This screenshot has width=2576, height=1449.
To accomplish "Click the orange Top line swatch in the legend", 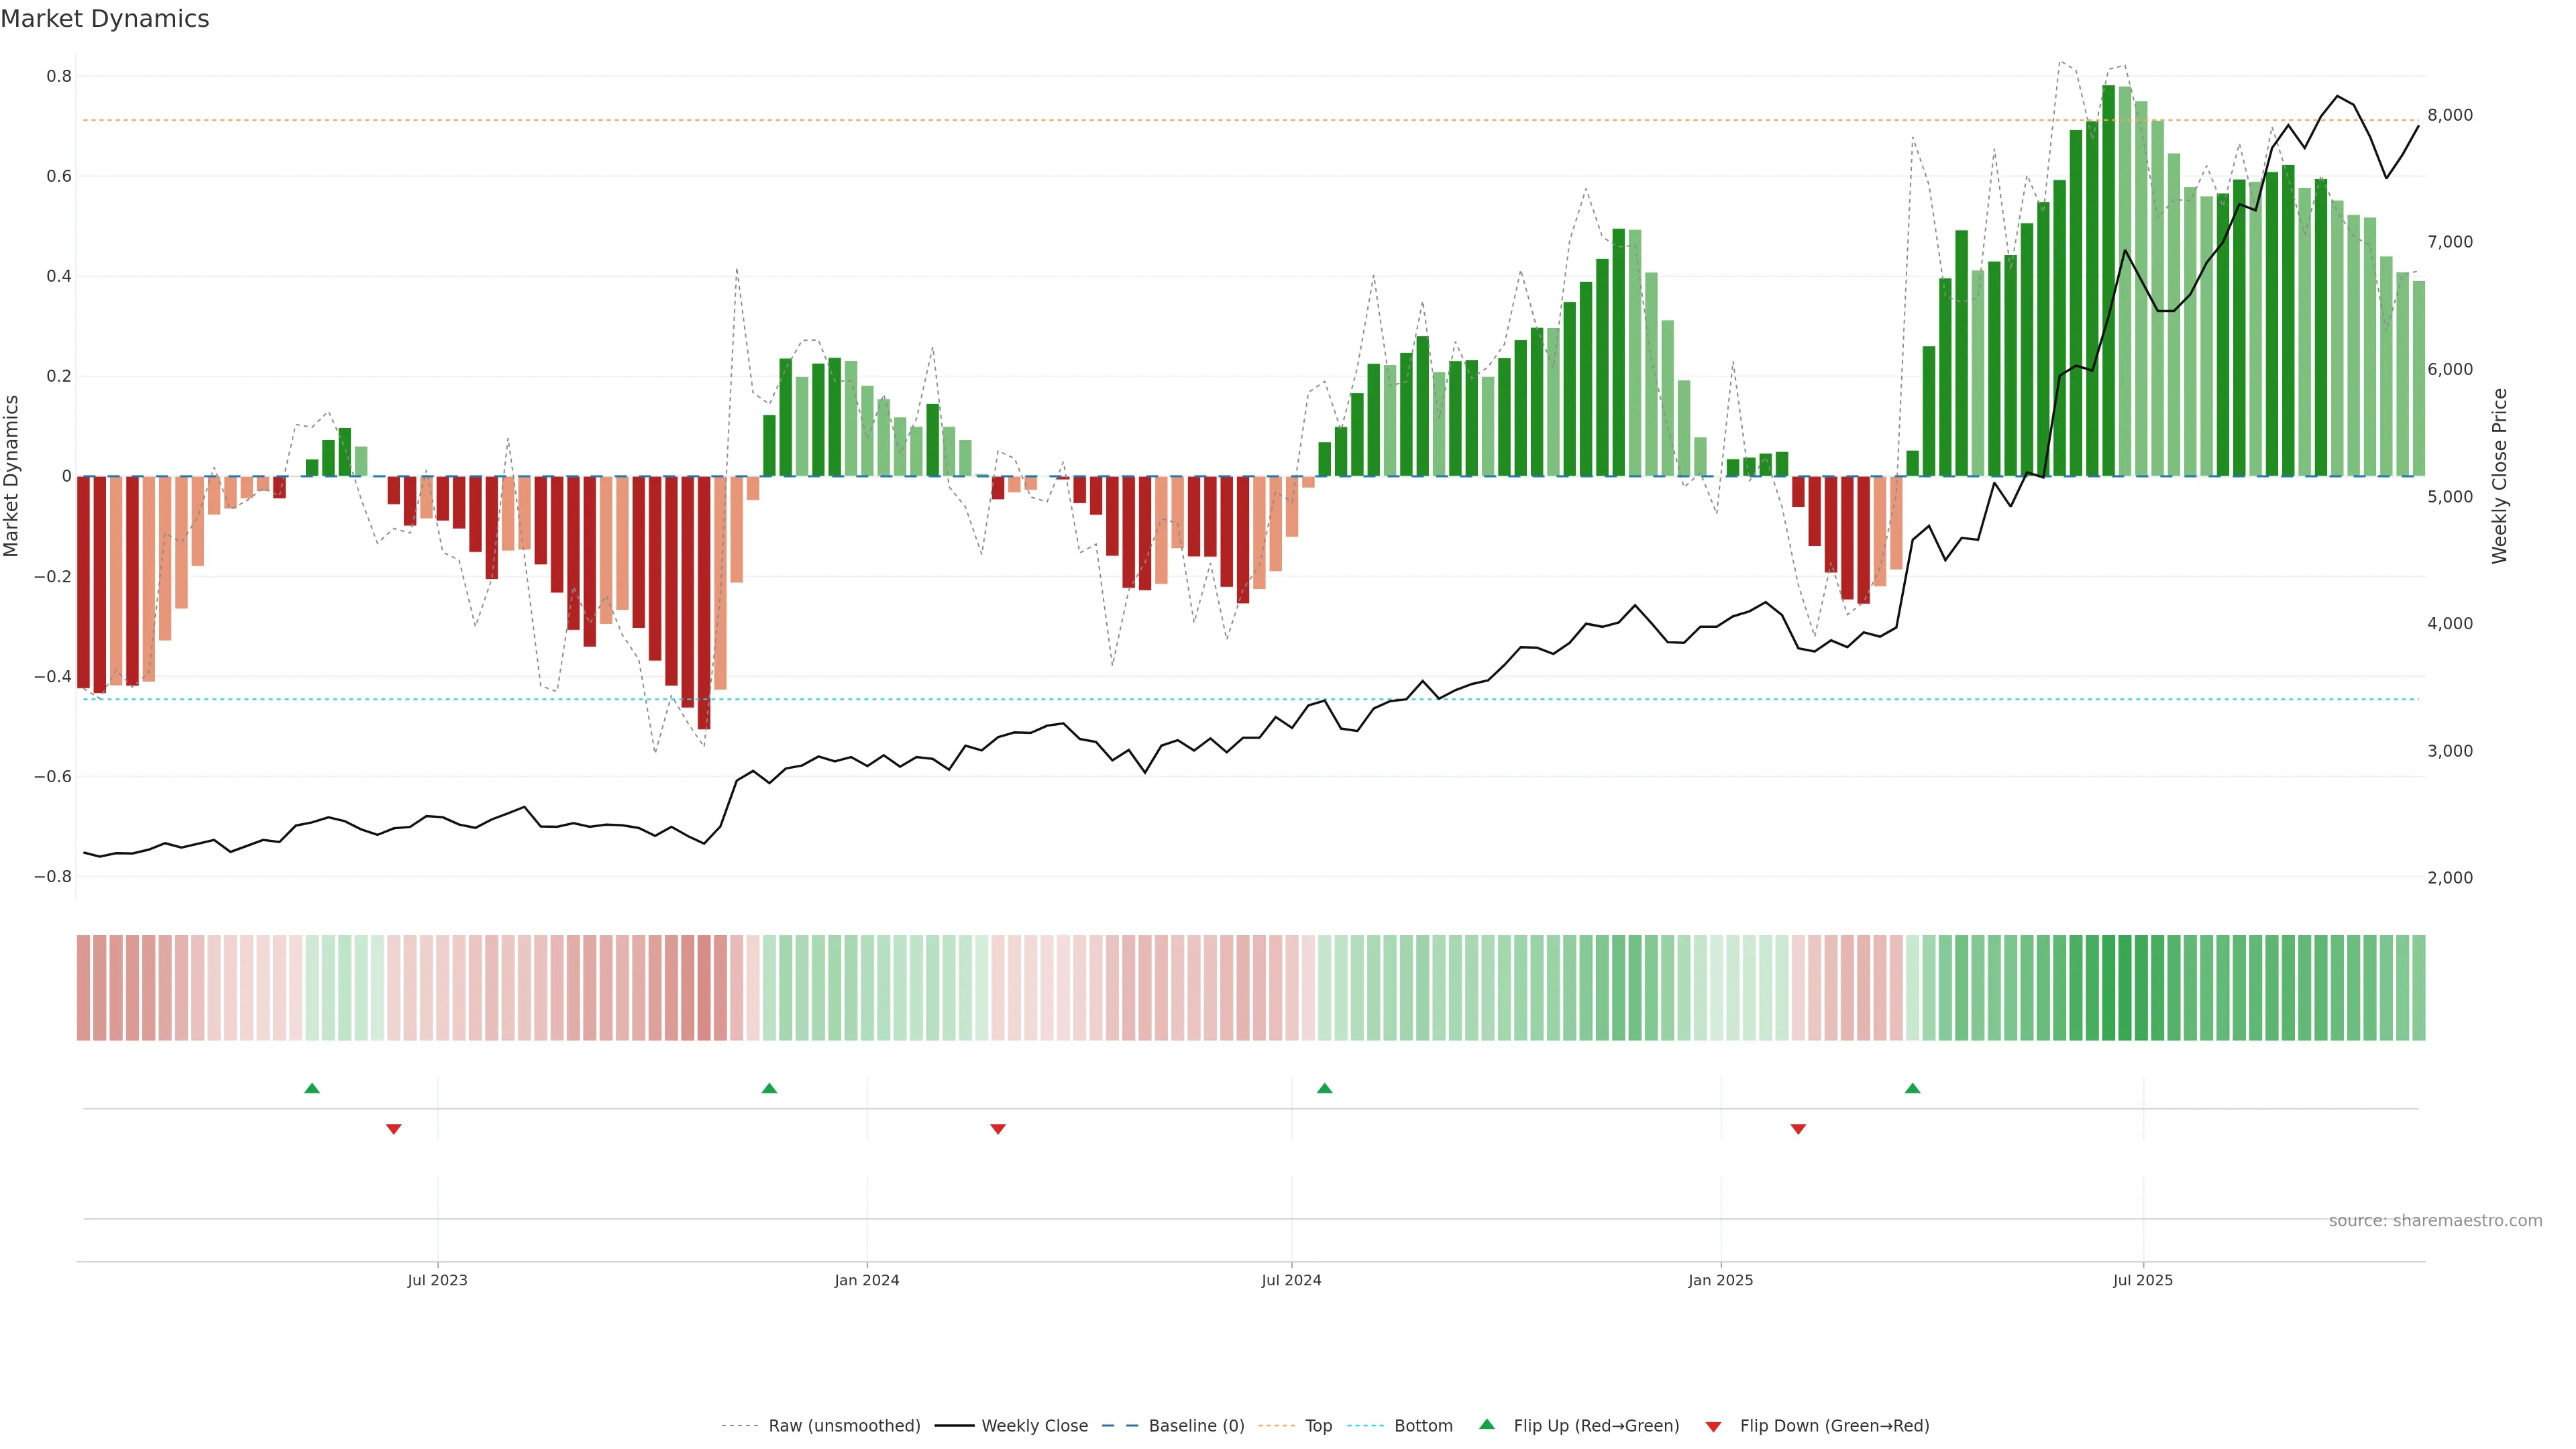I will click(x=1276, y=1426).
